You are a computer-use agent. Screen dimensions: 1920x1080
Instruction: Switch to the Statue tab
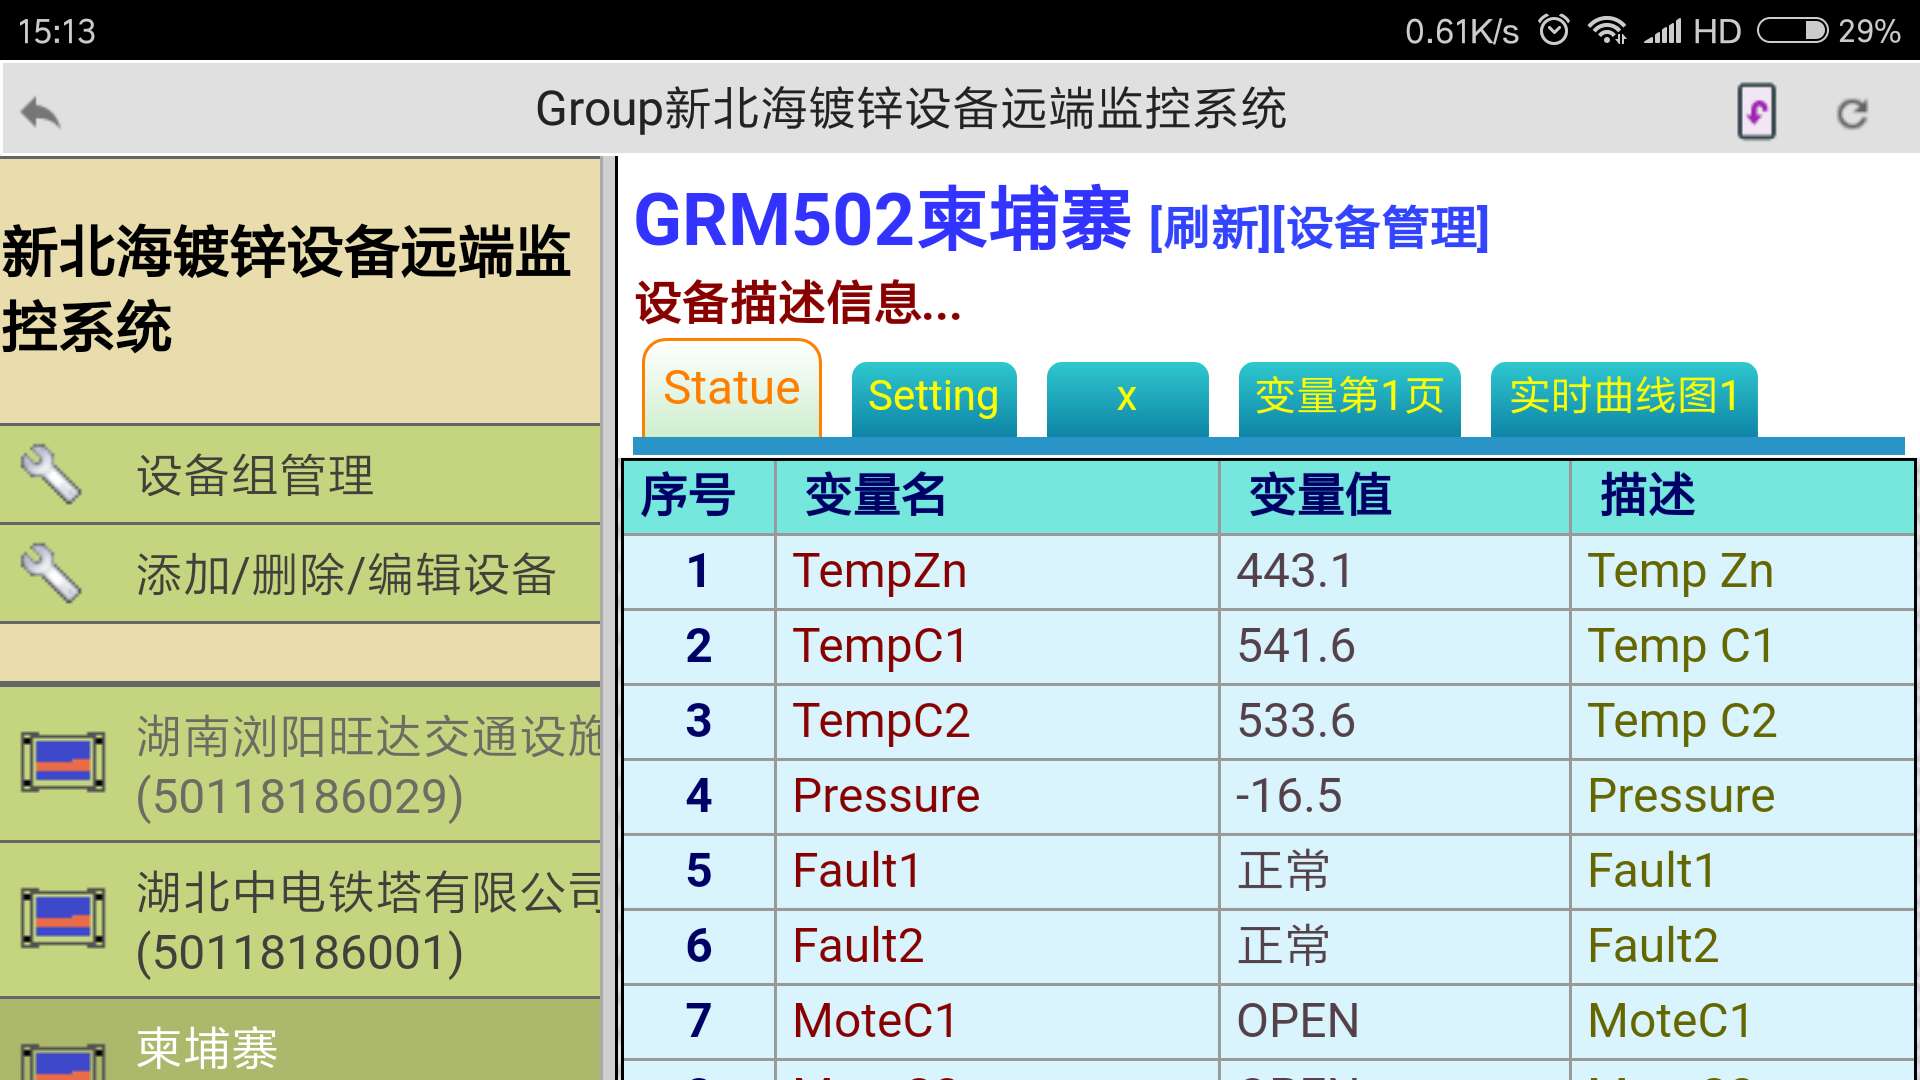pyautogui.click(x=731, y=389)
